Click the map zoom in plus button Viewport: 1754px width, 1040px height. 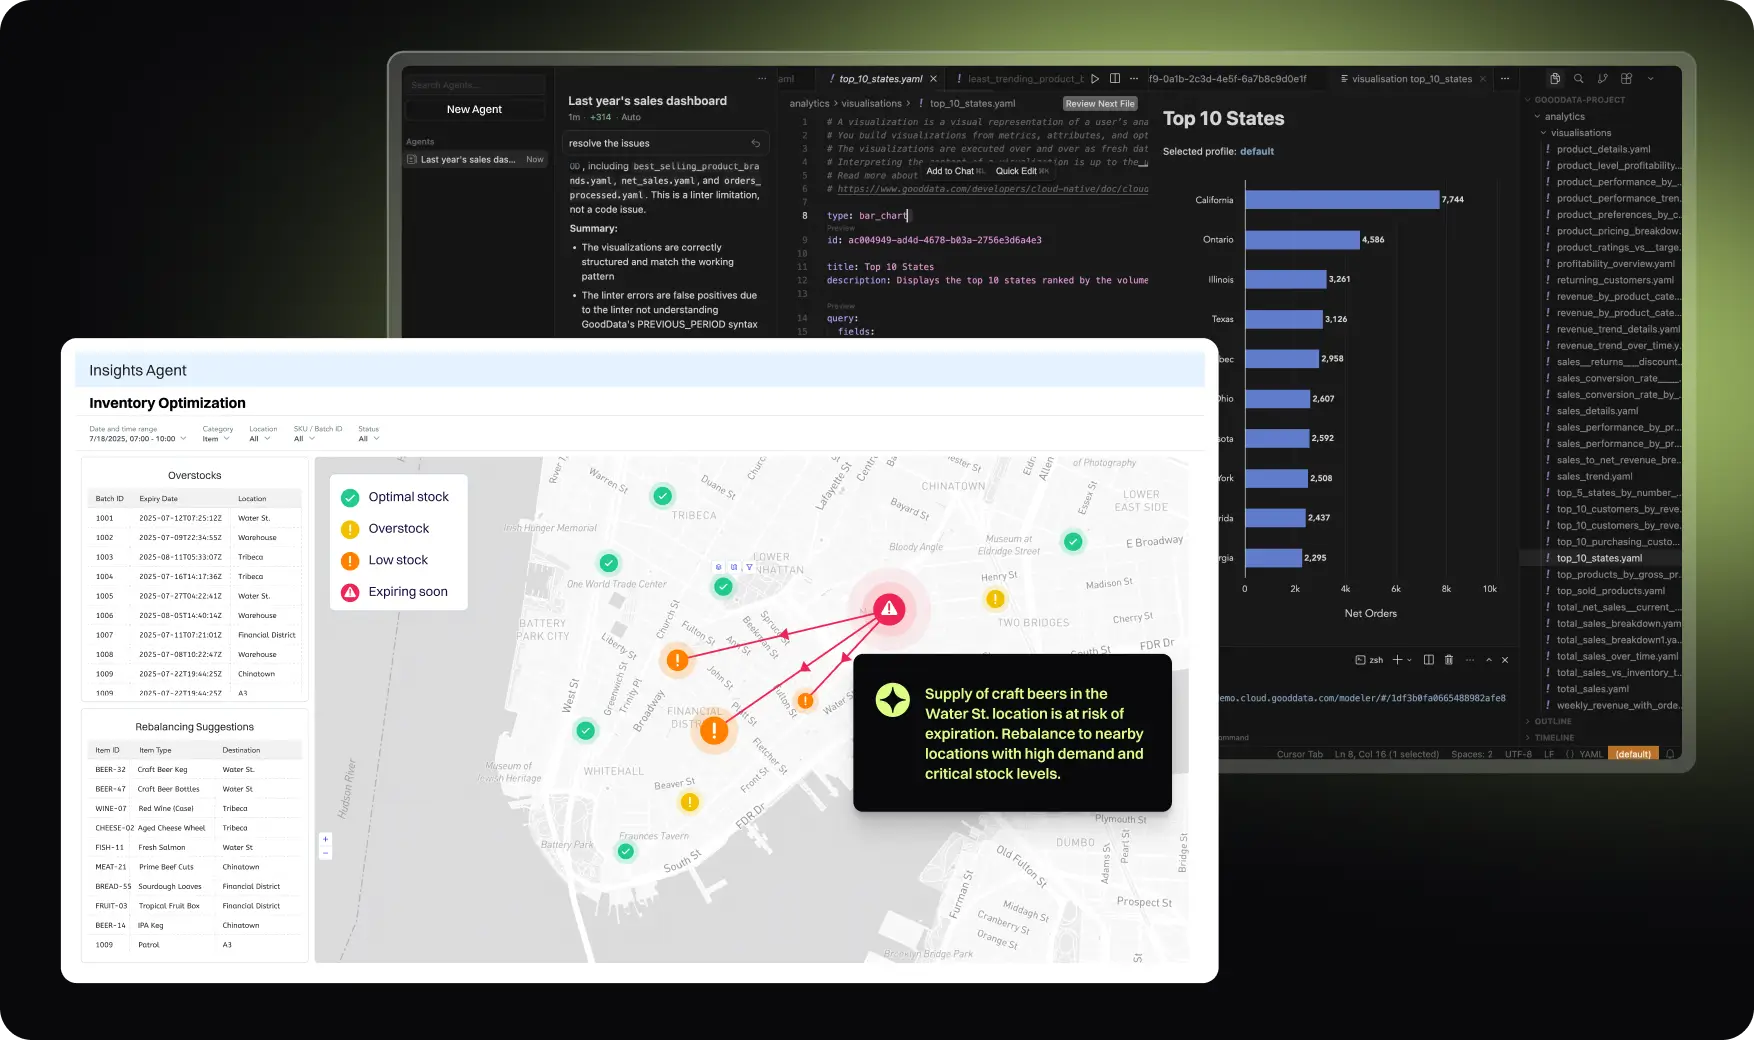point(325,839)
